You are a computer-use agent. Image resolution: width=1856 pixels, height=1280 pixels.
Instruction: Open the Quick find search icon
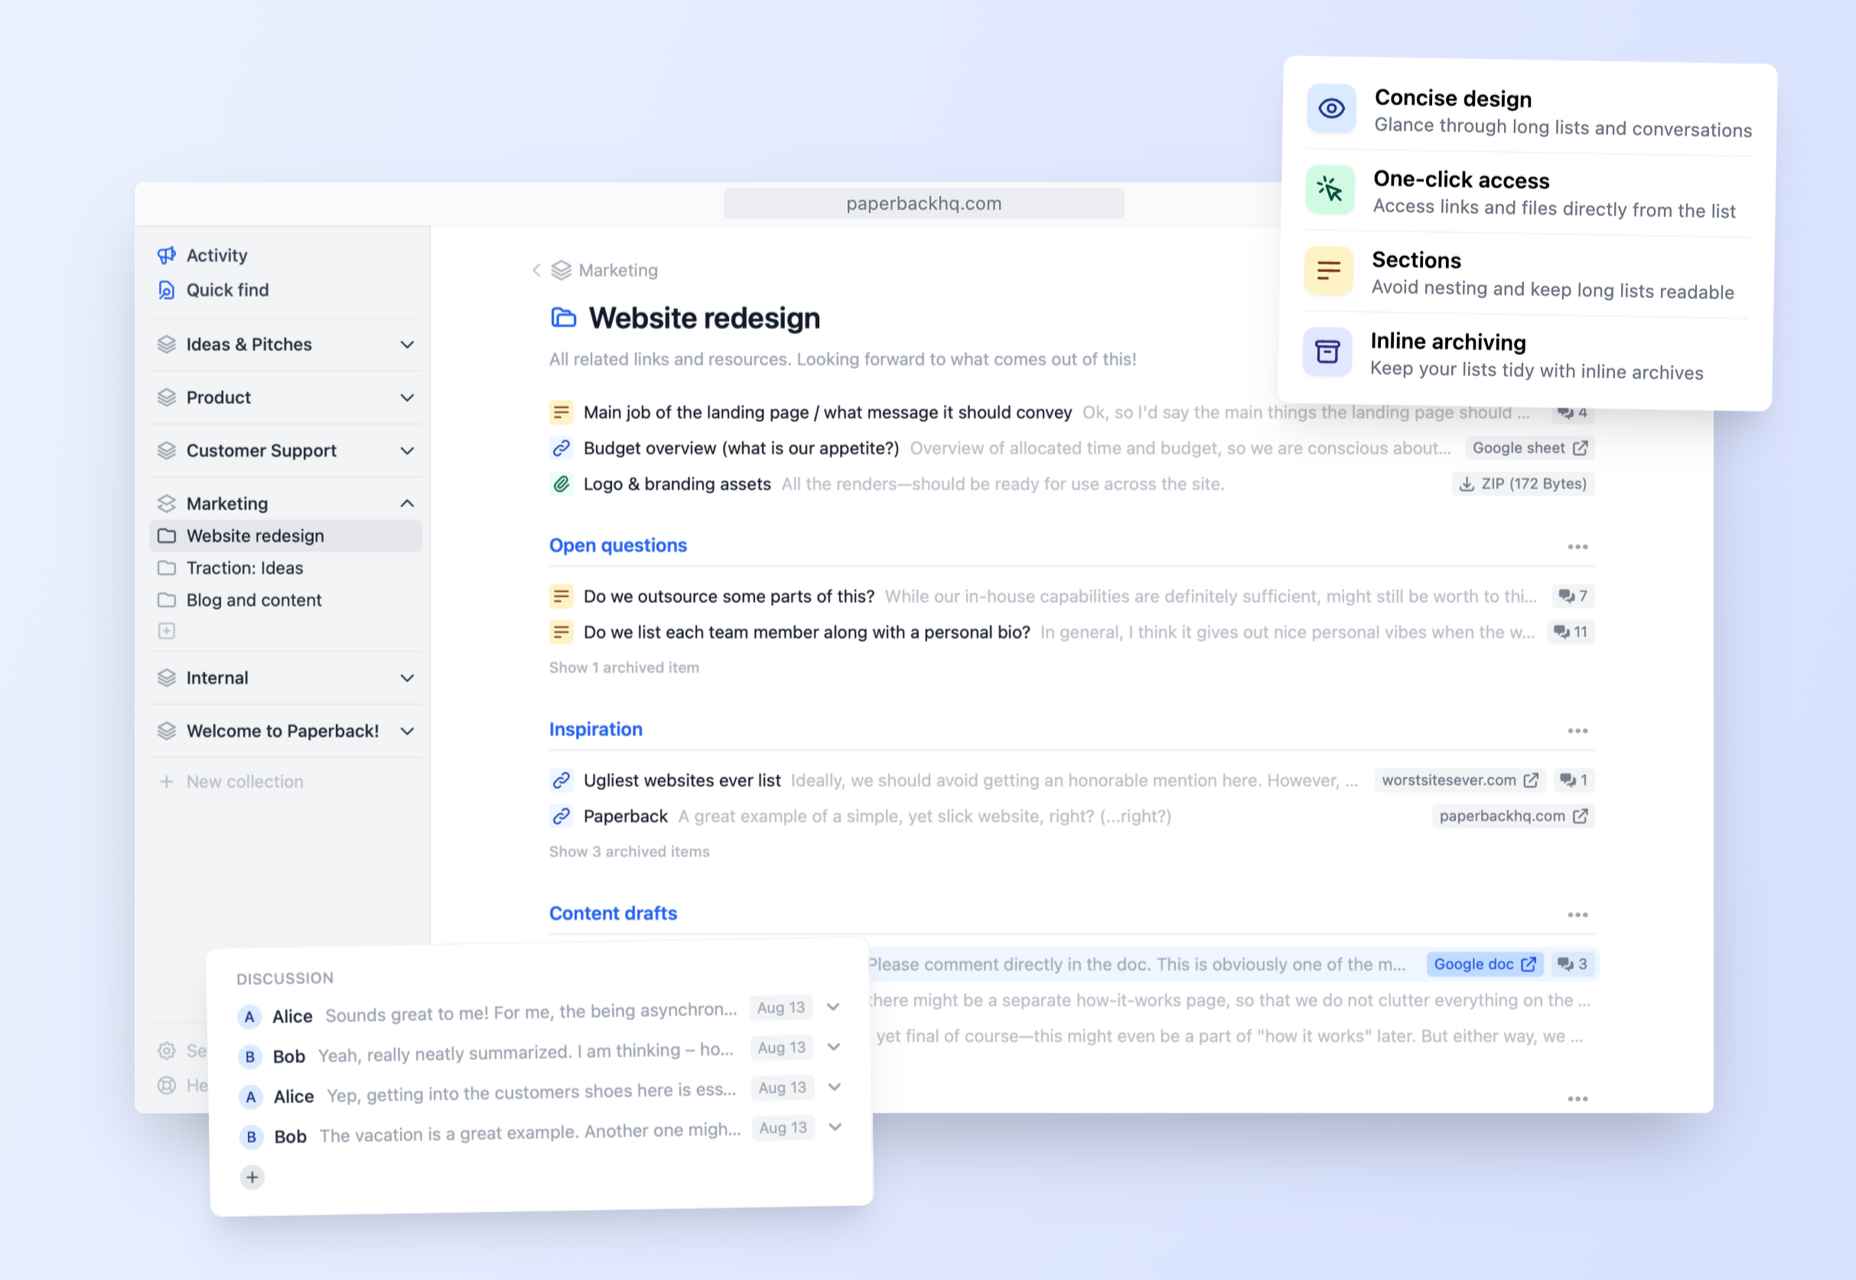[166, 290]
